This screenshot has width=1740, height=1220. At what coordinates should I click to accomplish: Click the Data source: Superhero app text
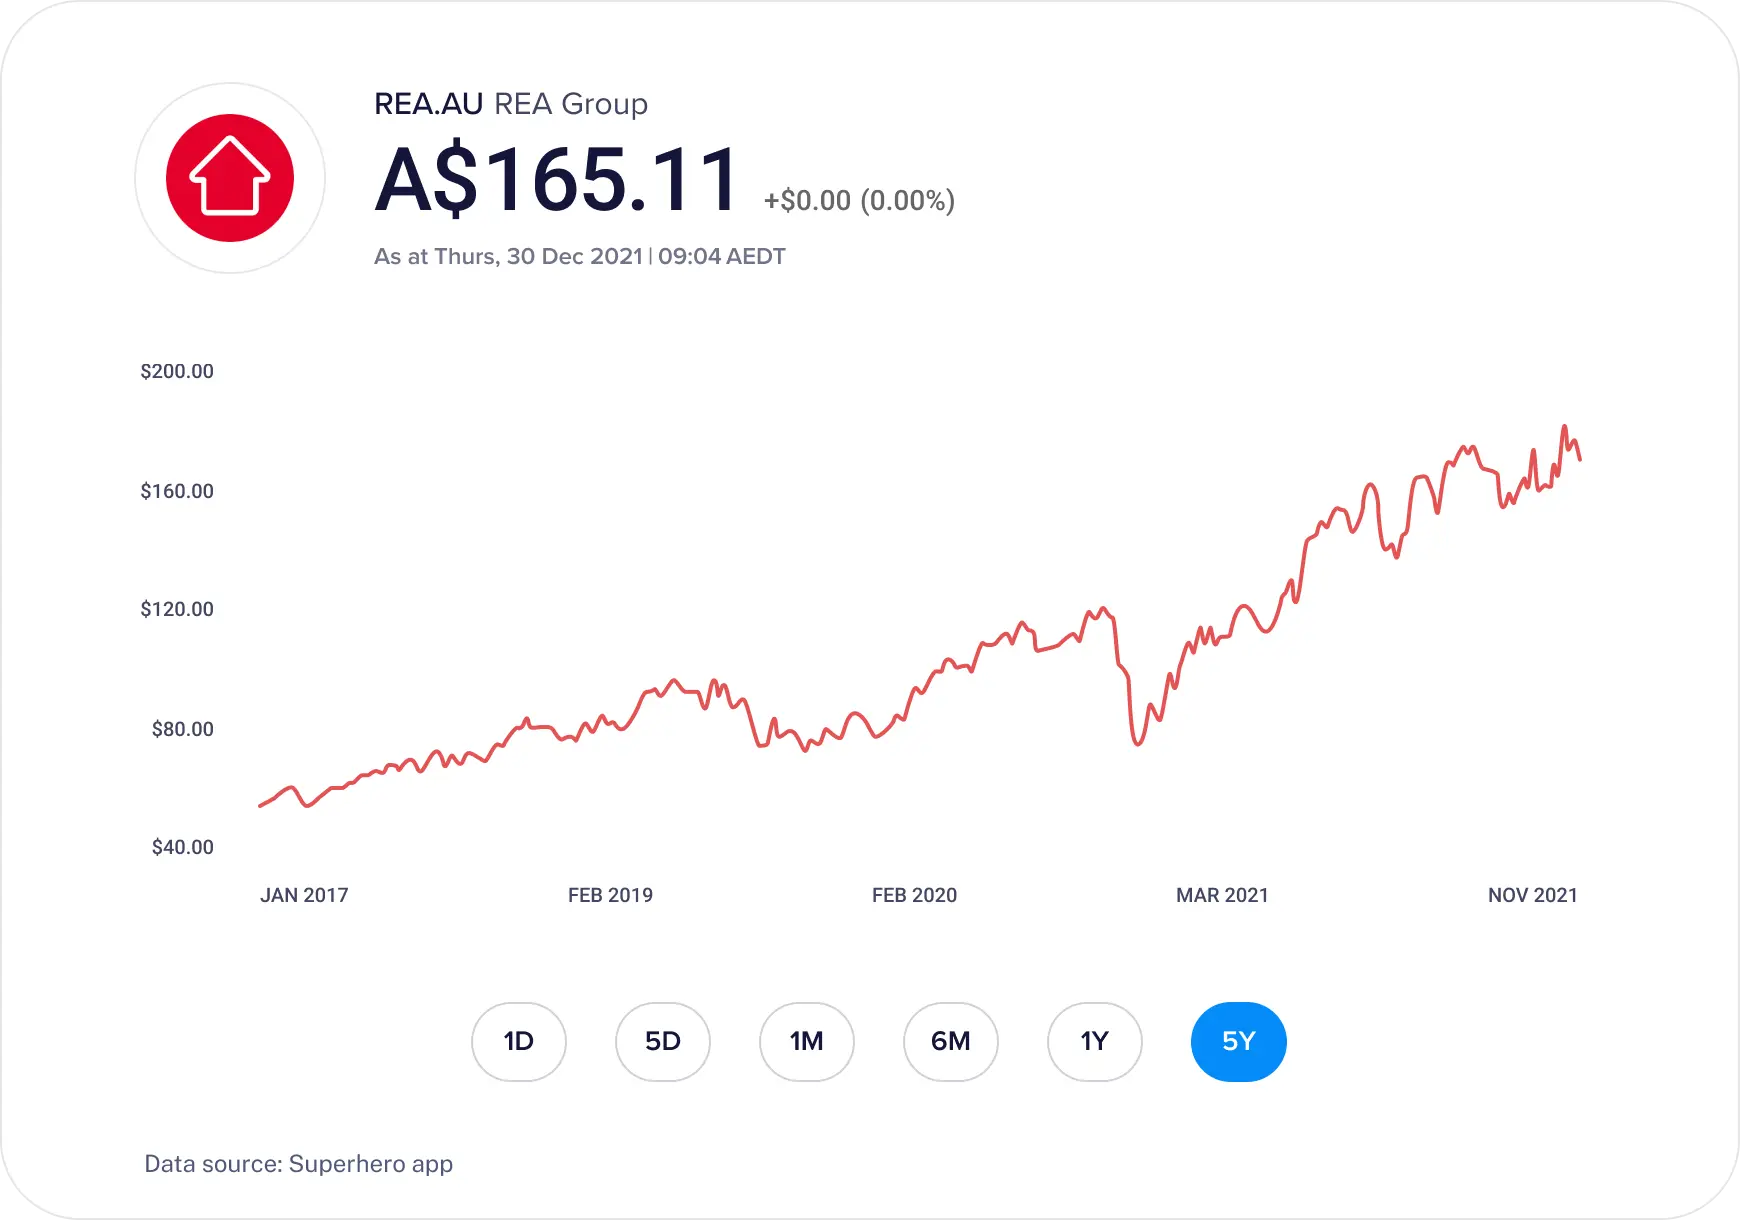coord(299,1164)
